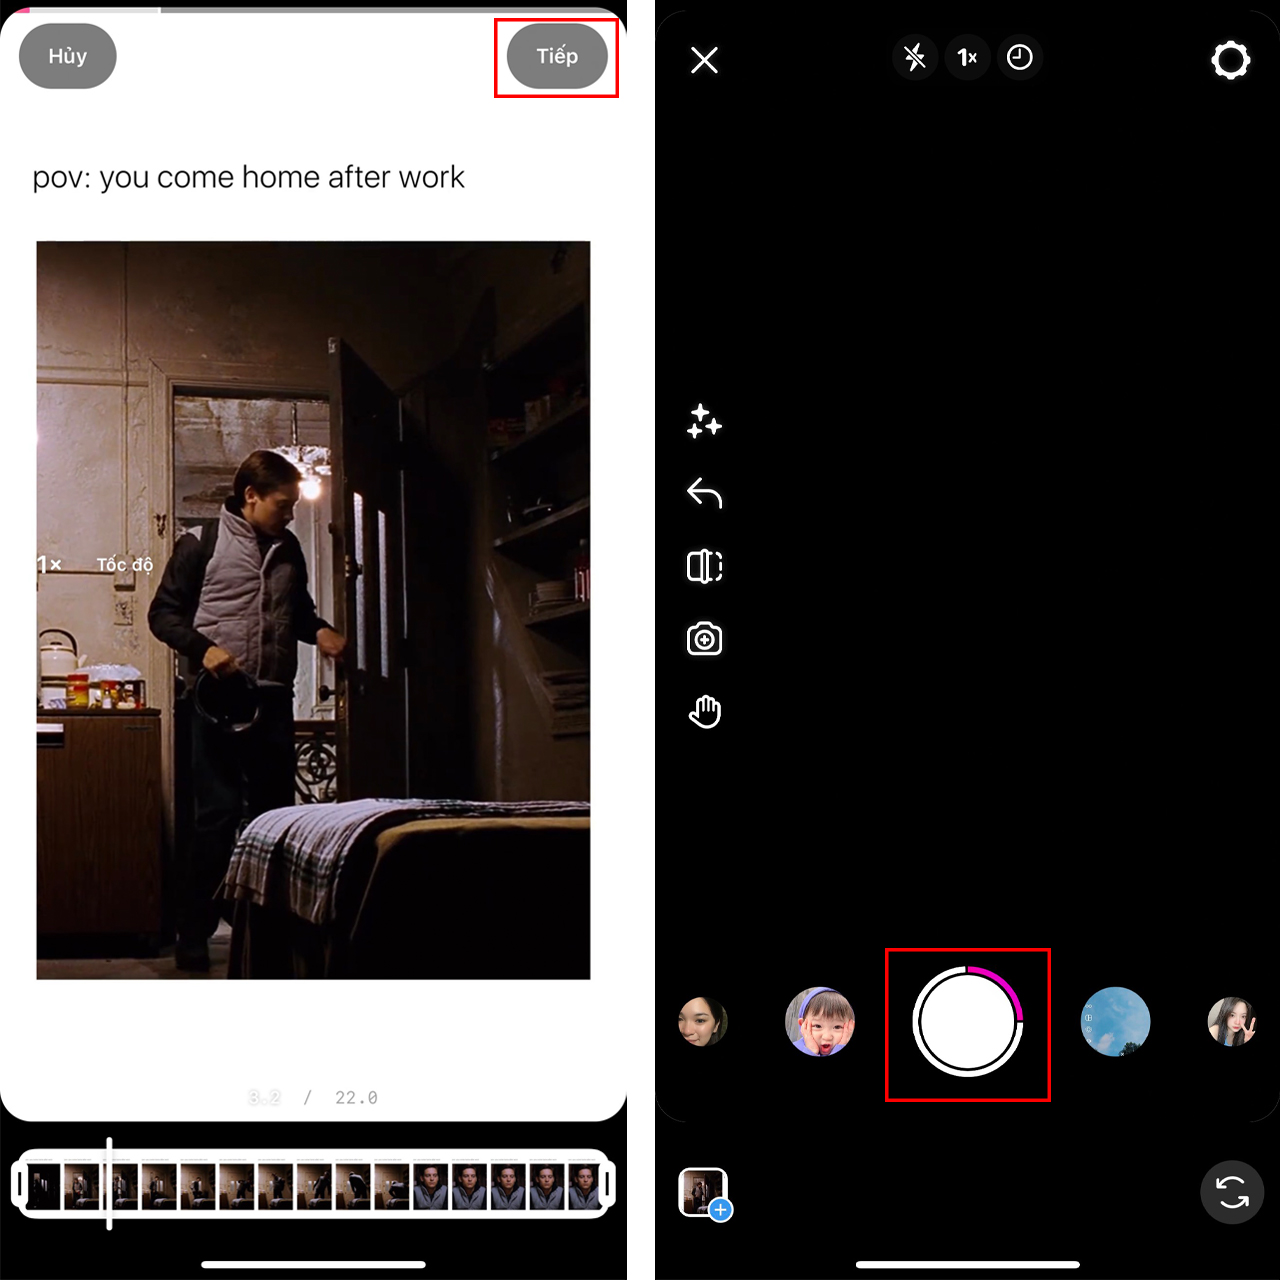Select the sky filter in the effects carousel
Screen dimensions: 1280x1280
point(1115,1022)
